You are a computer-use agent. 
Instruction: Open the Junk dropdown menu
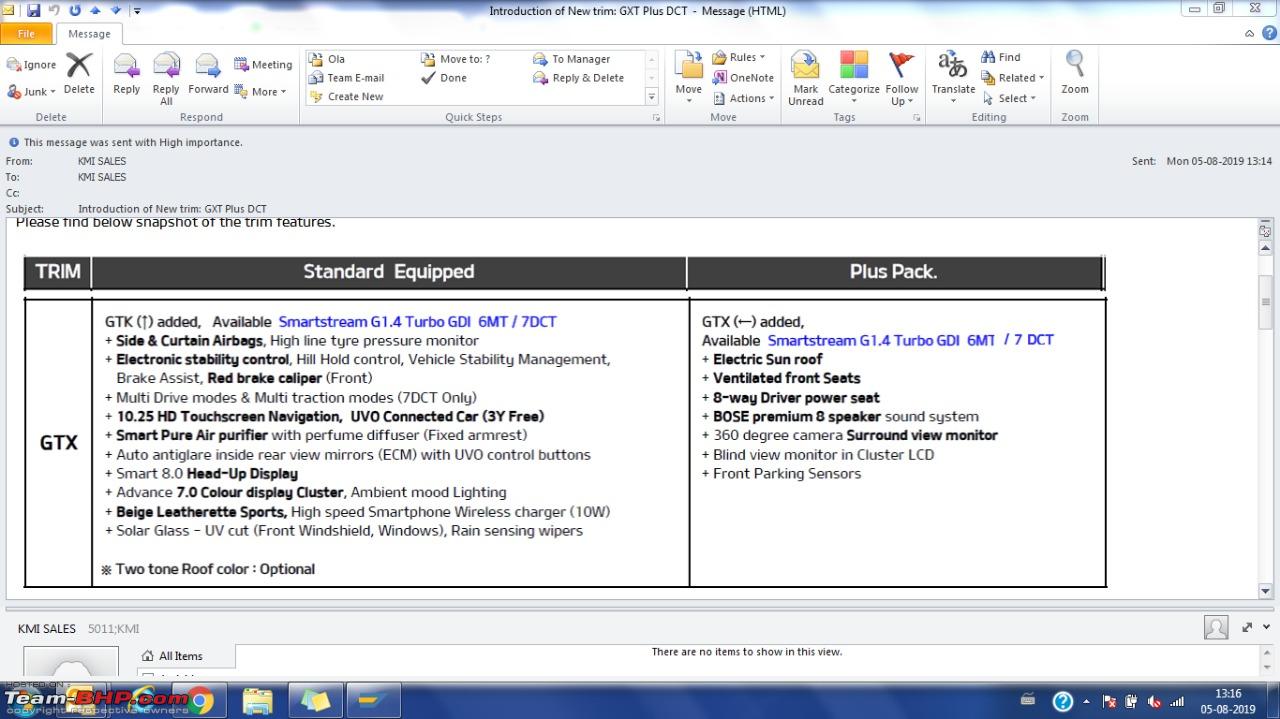click(x=32, y=91)
